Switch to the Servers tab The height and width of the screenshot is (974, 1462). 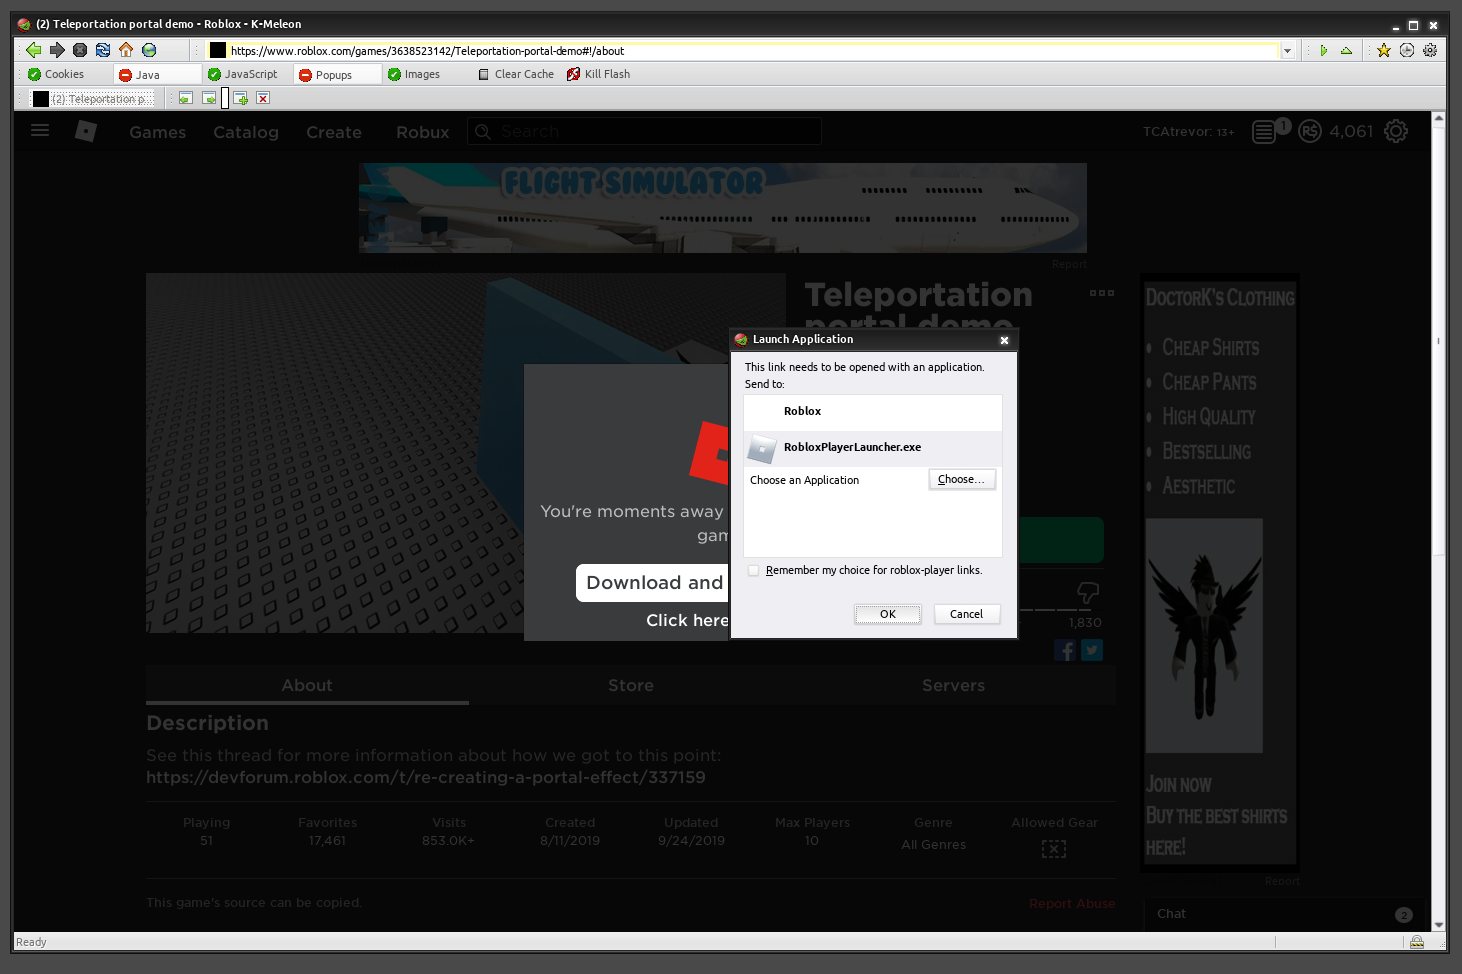[954, 685]
